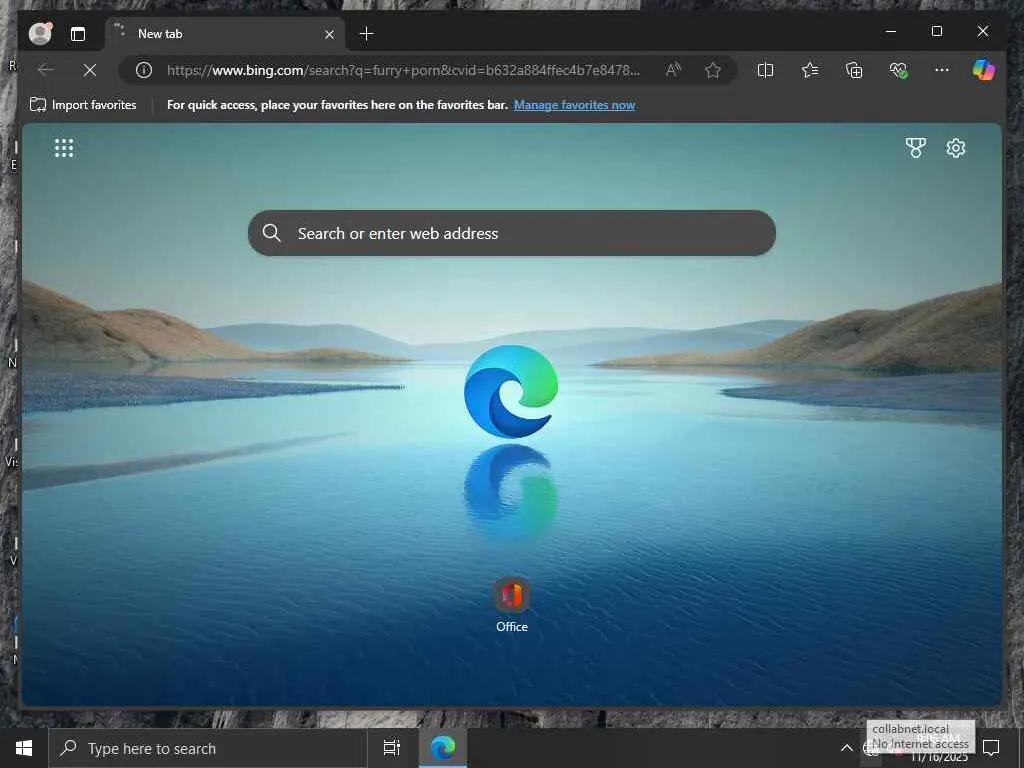Add a new tab with plus button
Screen dimensions: 1024x768
[366, 34]
